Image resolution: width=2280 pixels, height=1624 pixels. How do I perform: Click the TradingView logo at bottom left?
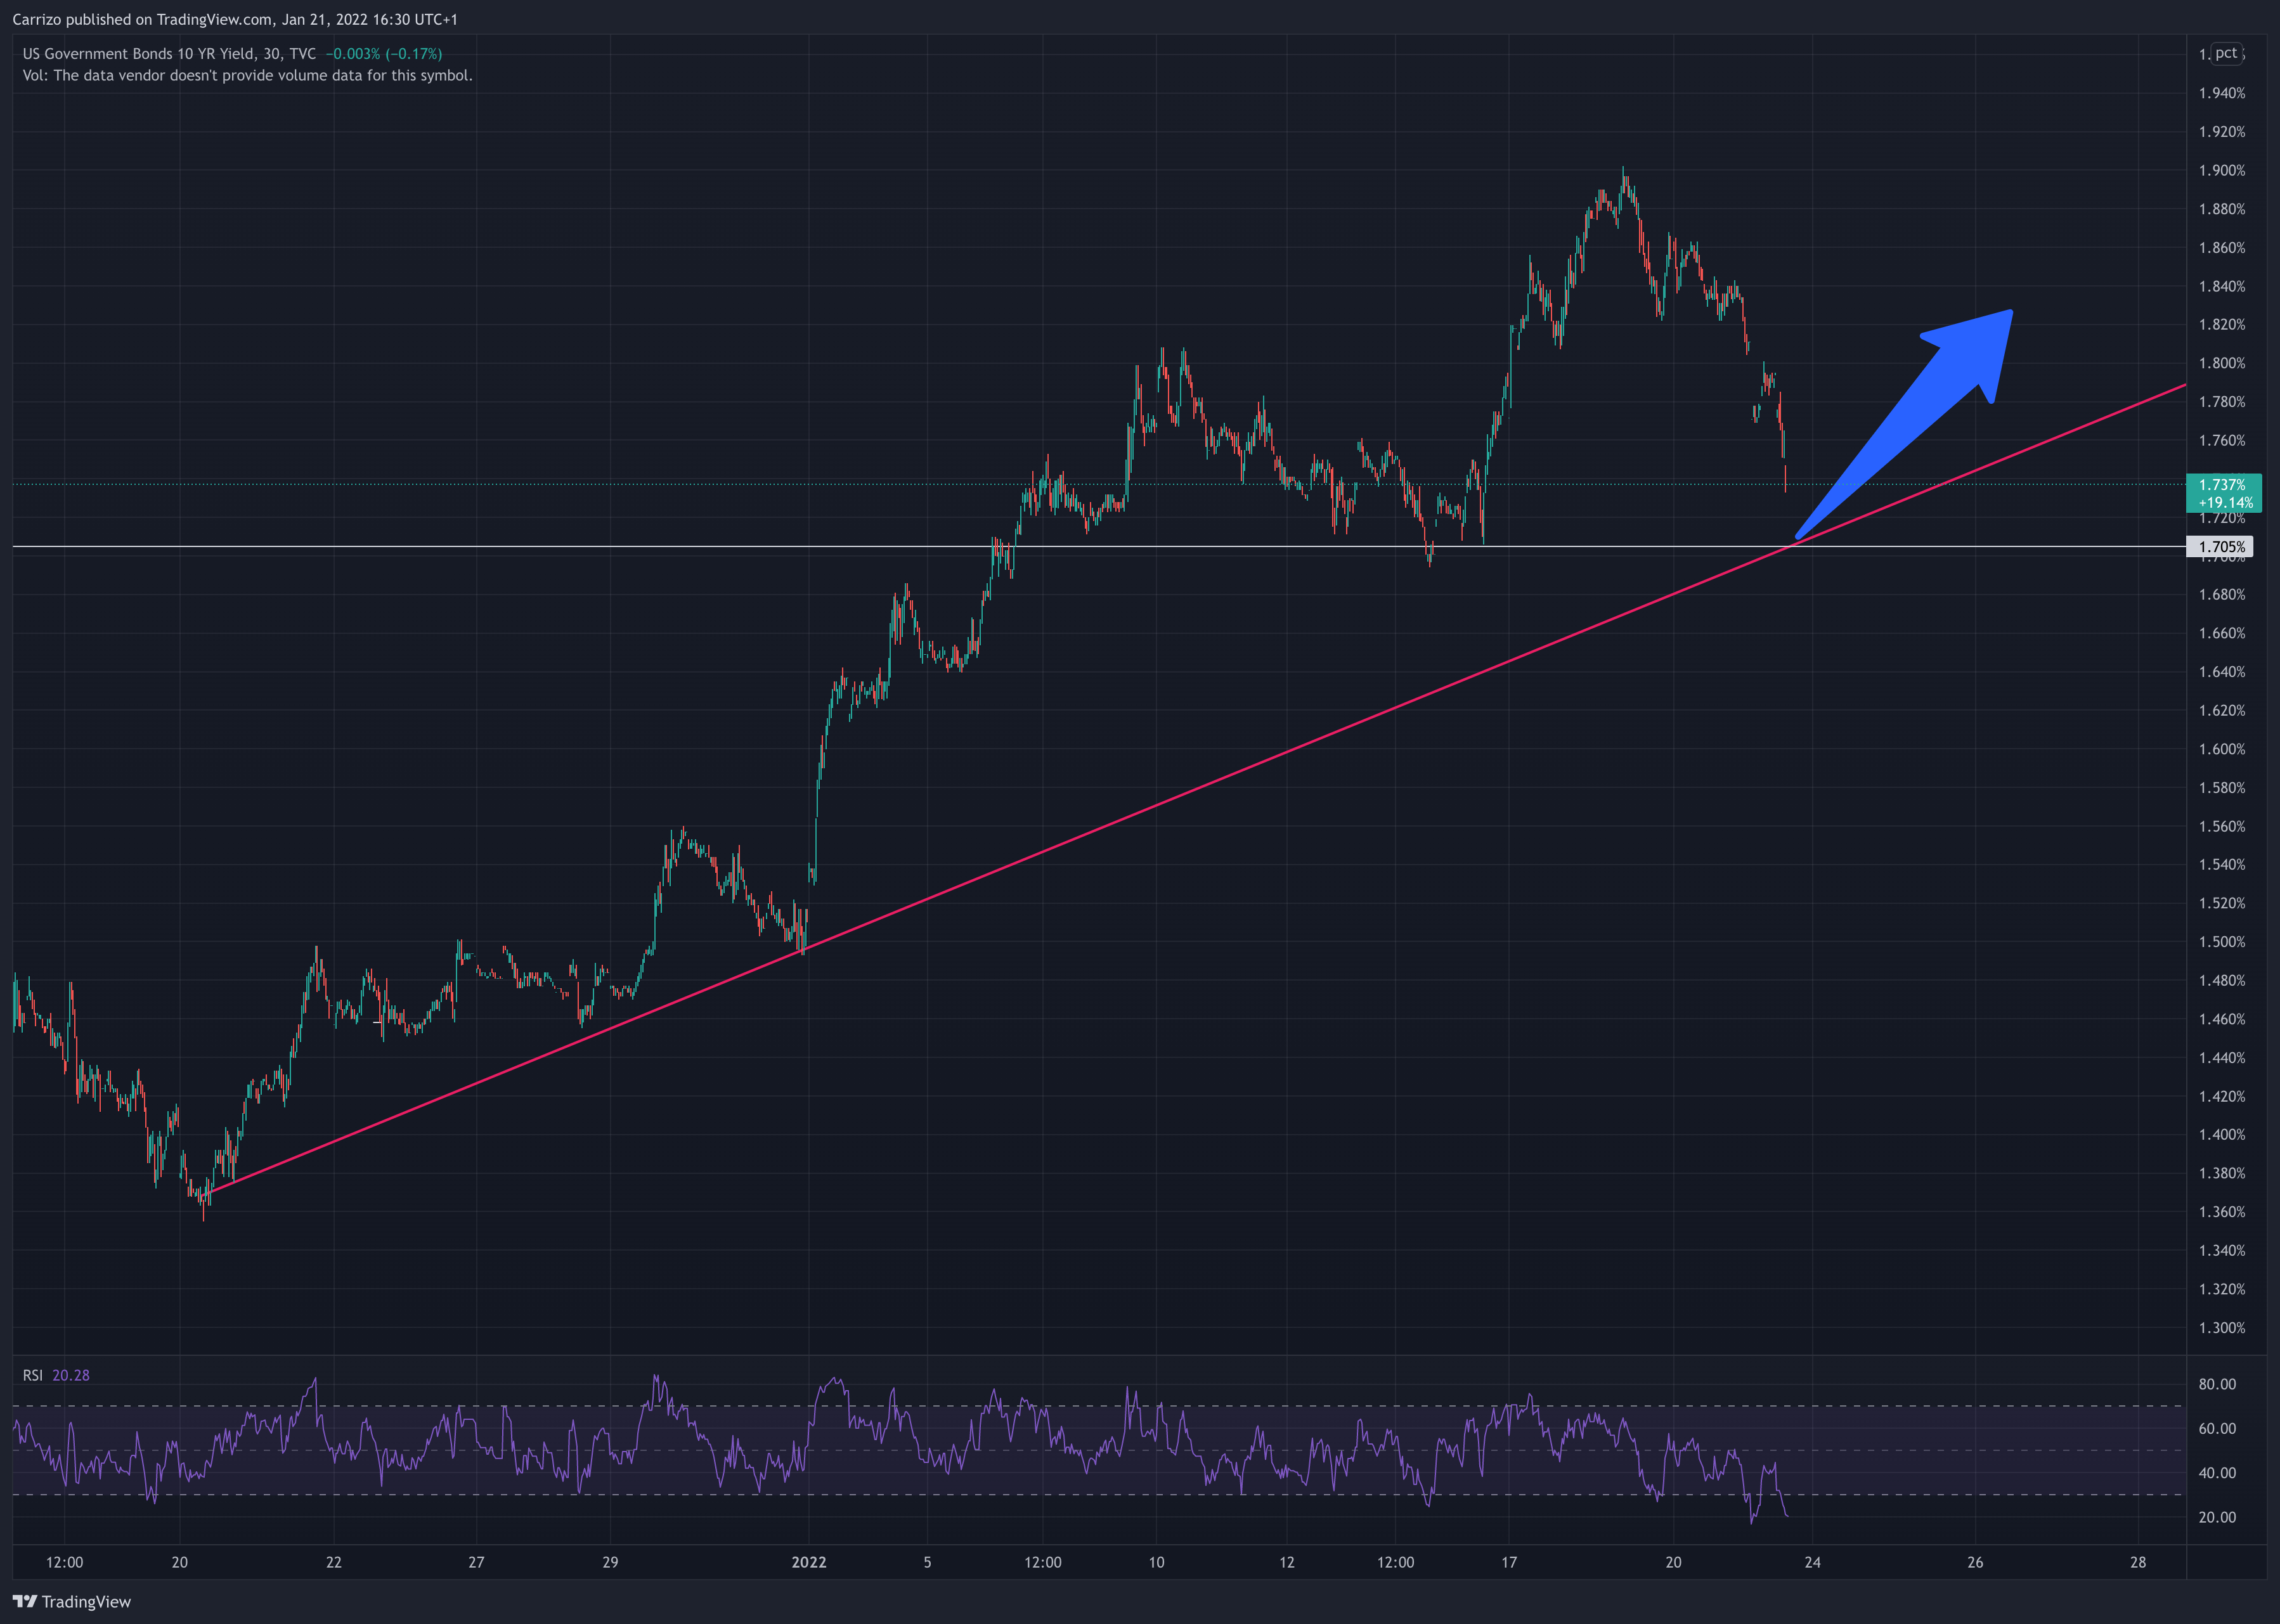click(x=72, y=1601)
